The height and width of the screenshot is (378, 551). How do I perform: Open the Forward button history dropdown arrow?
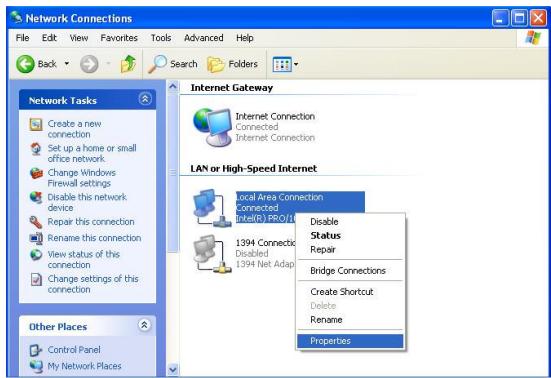click(x=108, y=64)
